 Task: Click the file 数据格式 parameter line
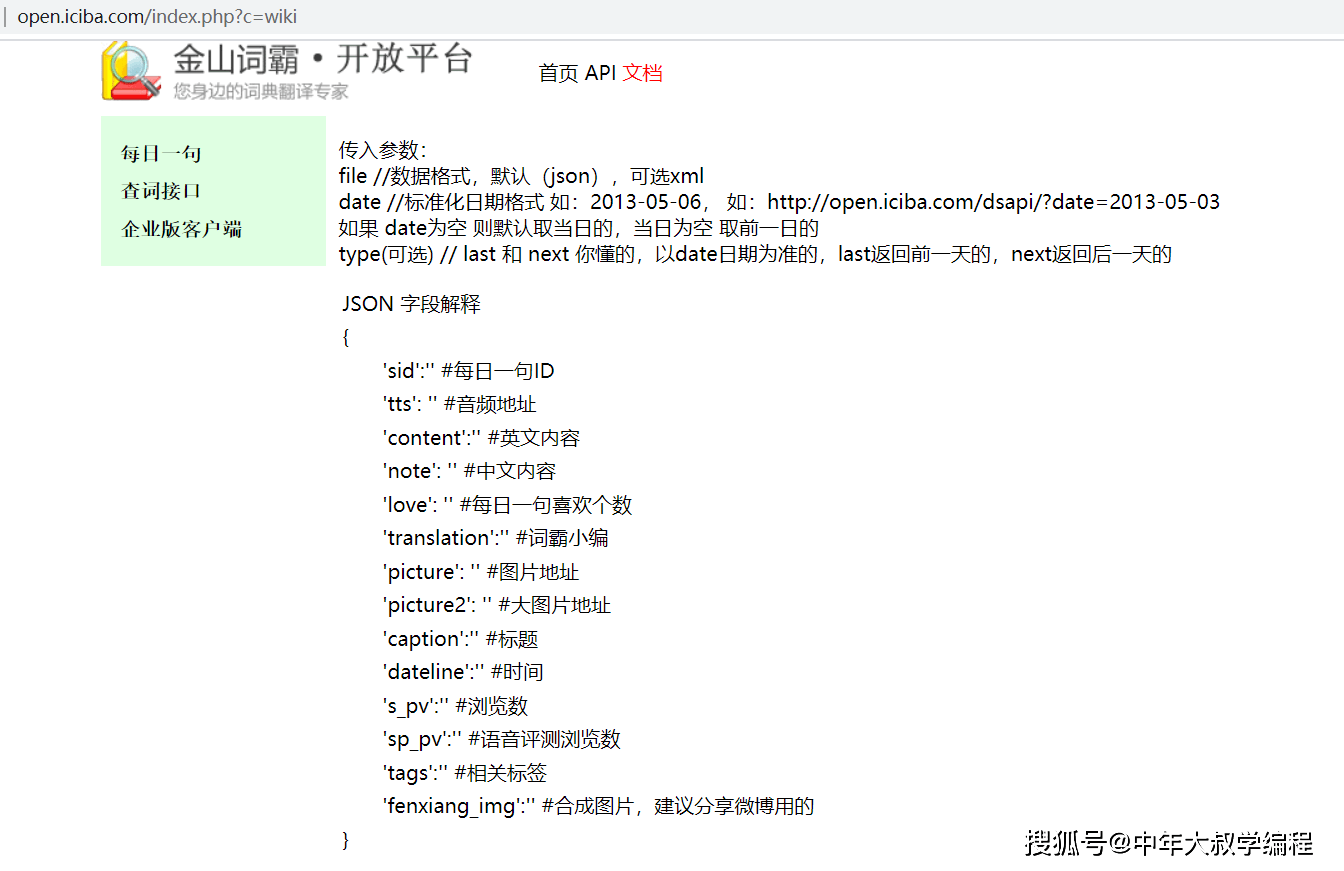point(521,176)
